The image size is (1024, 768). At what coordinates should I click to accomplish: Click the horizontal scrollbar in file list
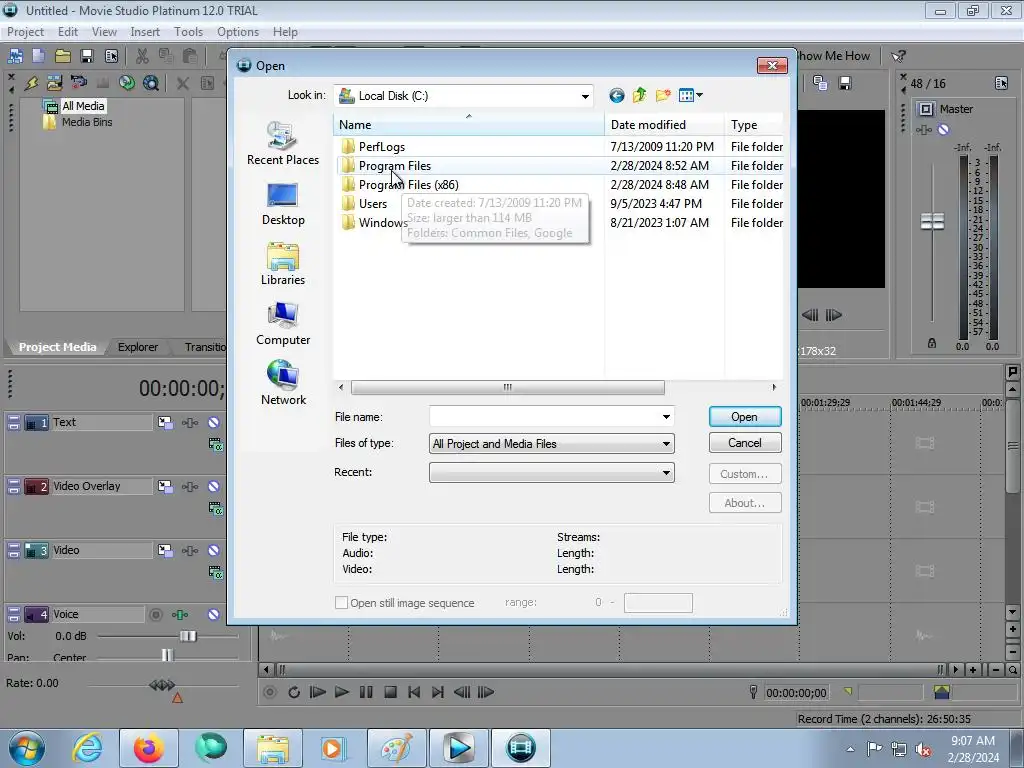pos(507,387)
